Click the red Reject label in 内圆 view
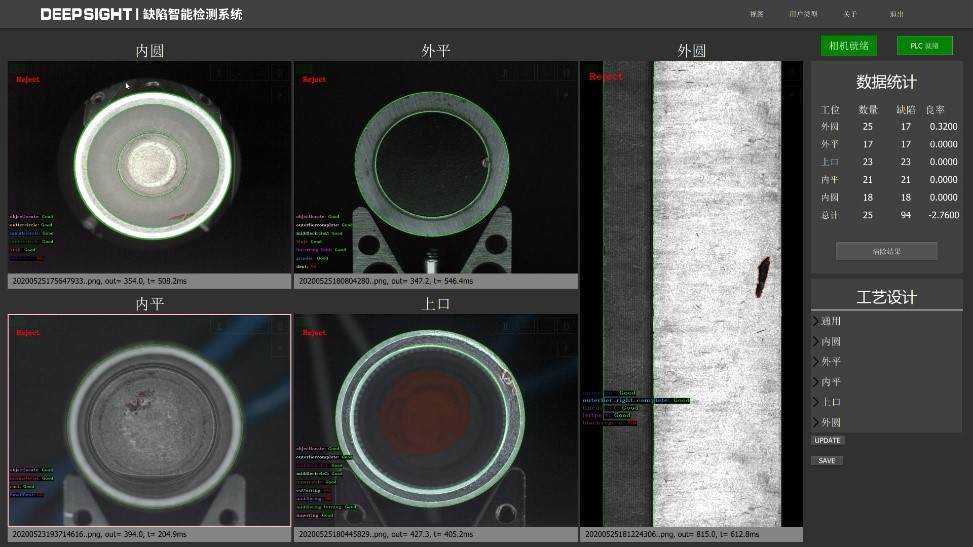 (27, 79)
